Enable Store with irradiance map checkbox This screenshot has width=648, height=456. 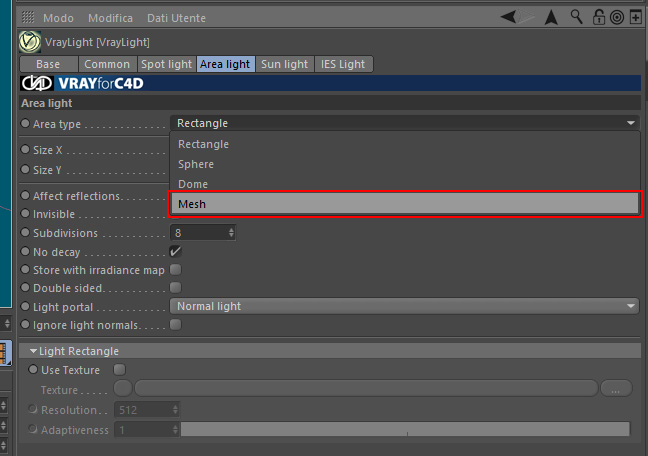[175, 270]
